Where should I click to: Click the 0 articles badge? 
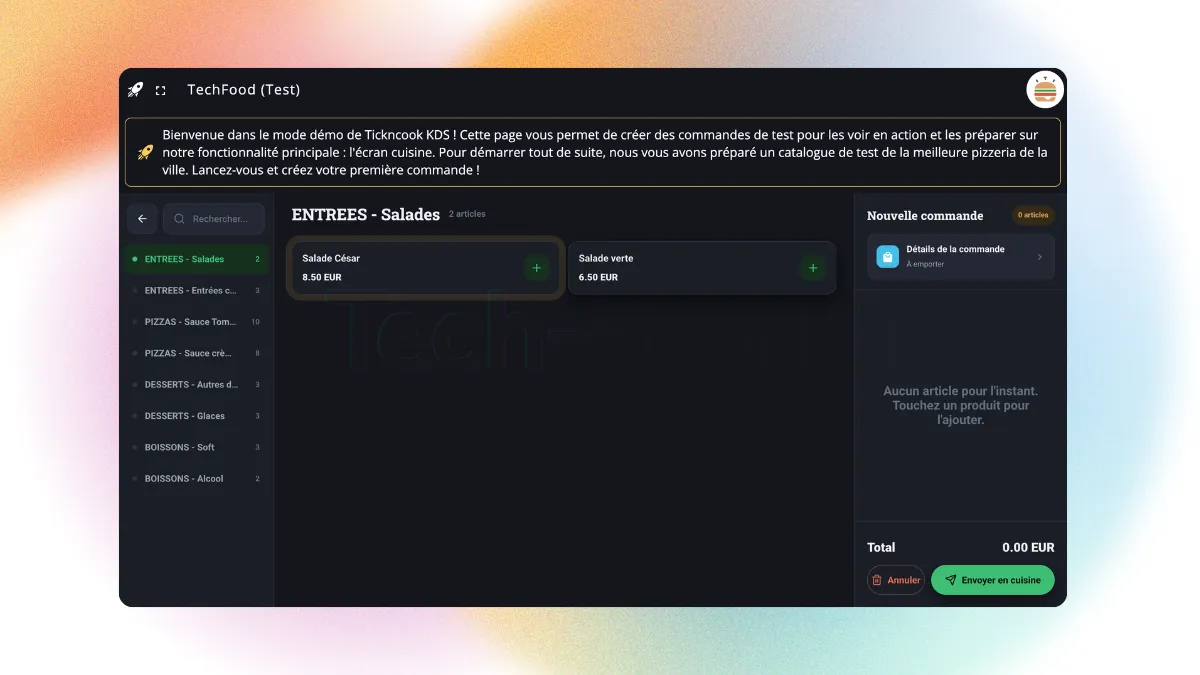coord(1034,215)
